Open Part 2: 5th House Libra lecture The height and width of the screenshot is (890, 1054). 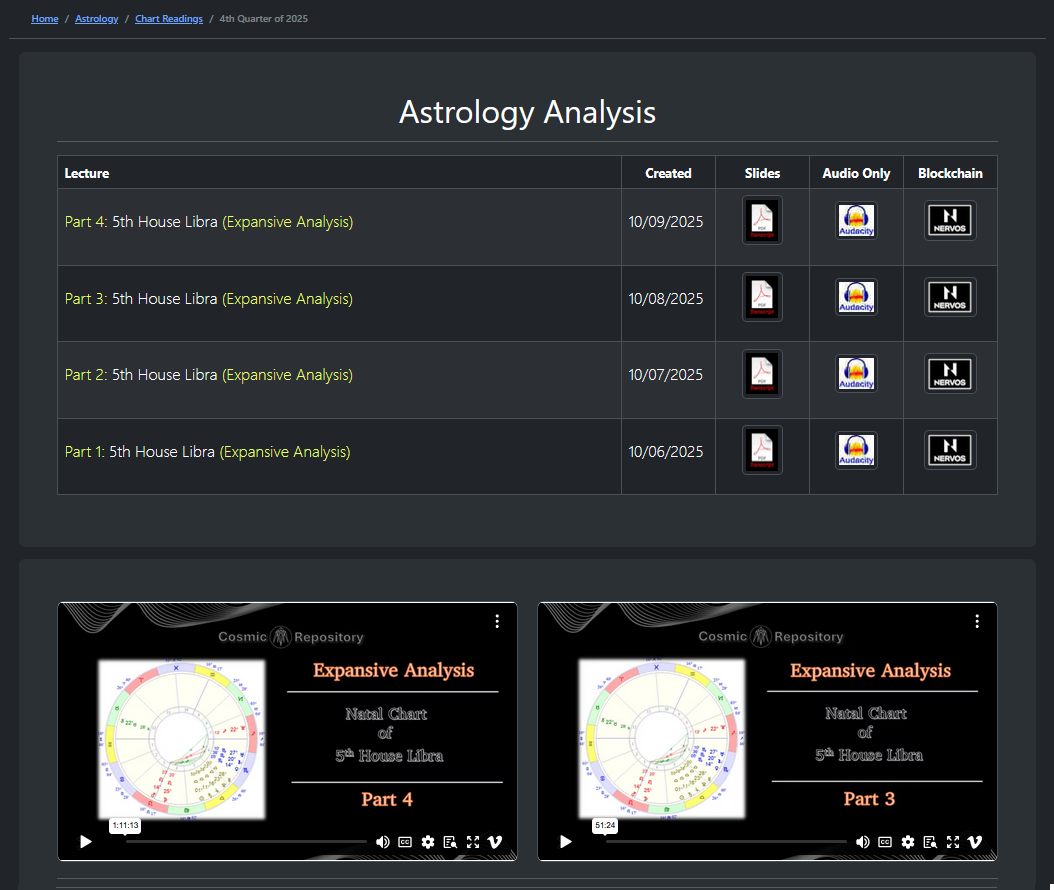(208, 375)
